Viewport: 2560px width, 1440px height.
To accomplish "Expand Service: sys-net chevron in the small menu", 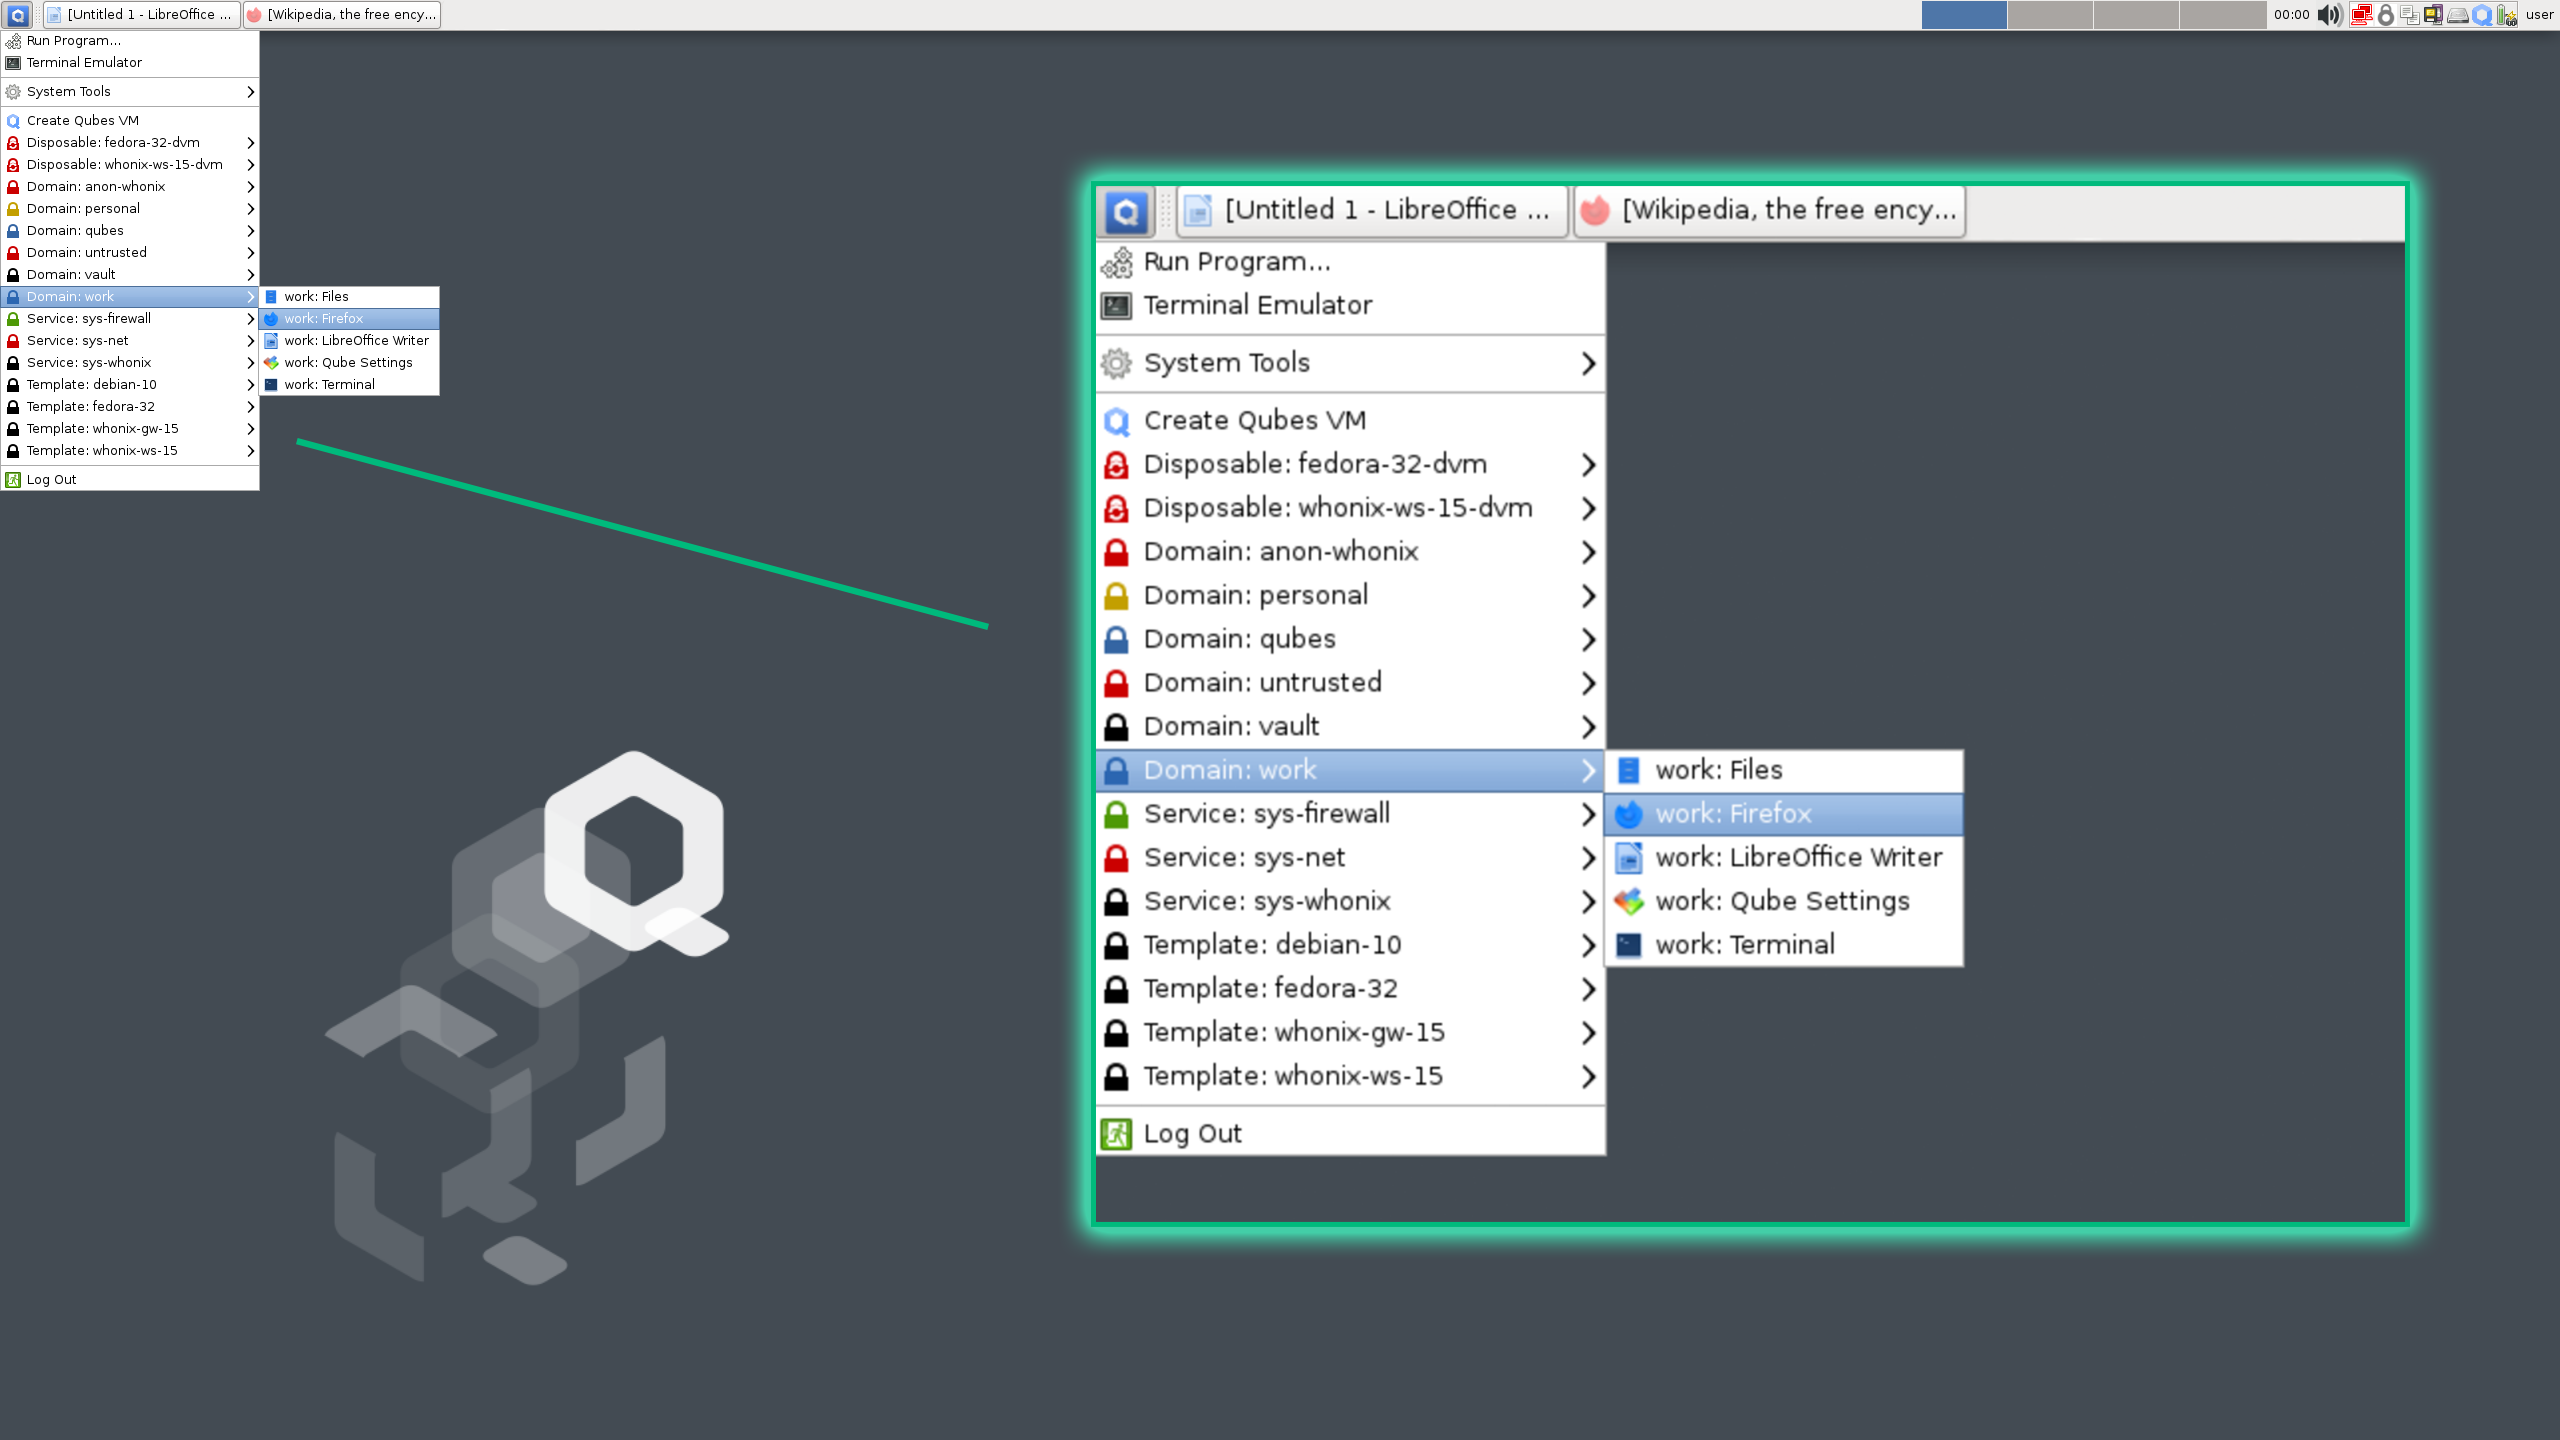I will pos(250,341).
